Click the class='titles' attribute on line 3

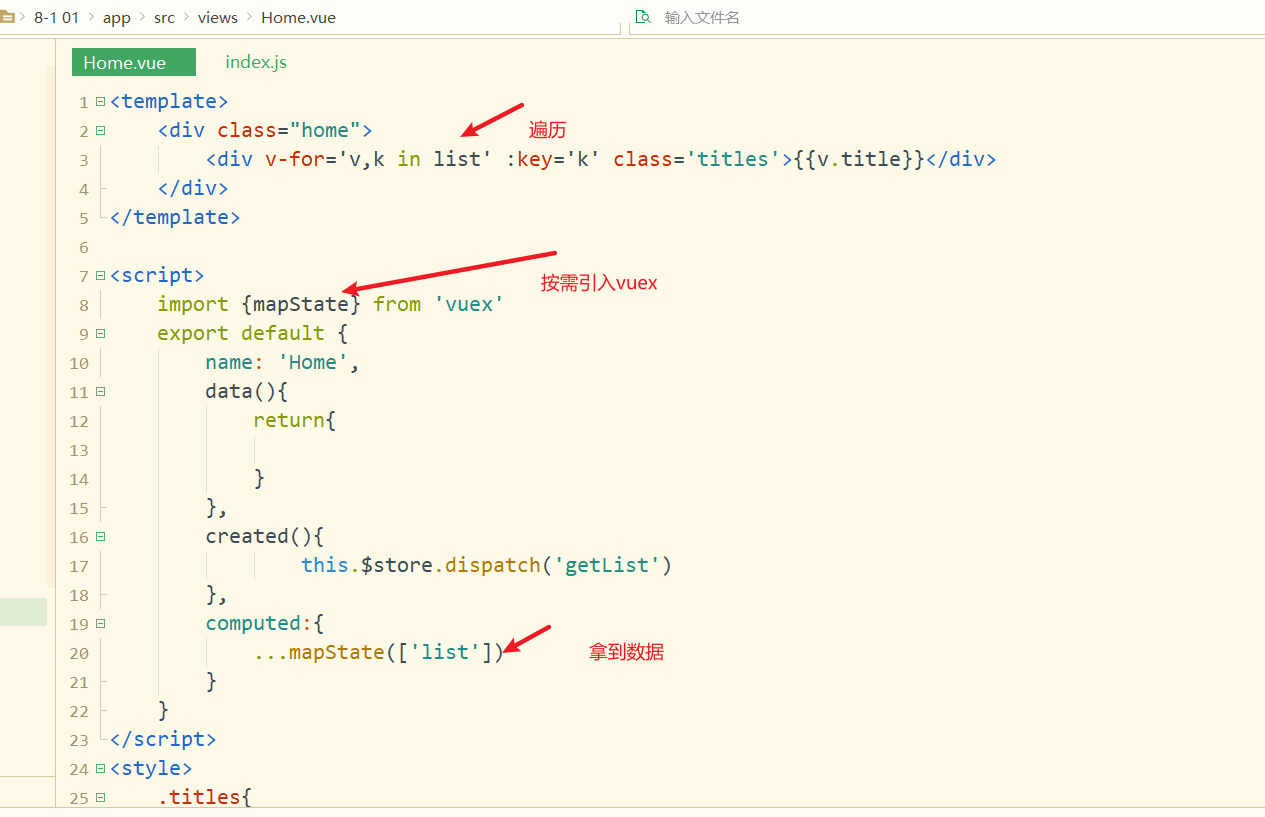point(697,160)
